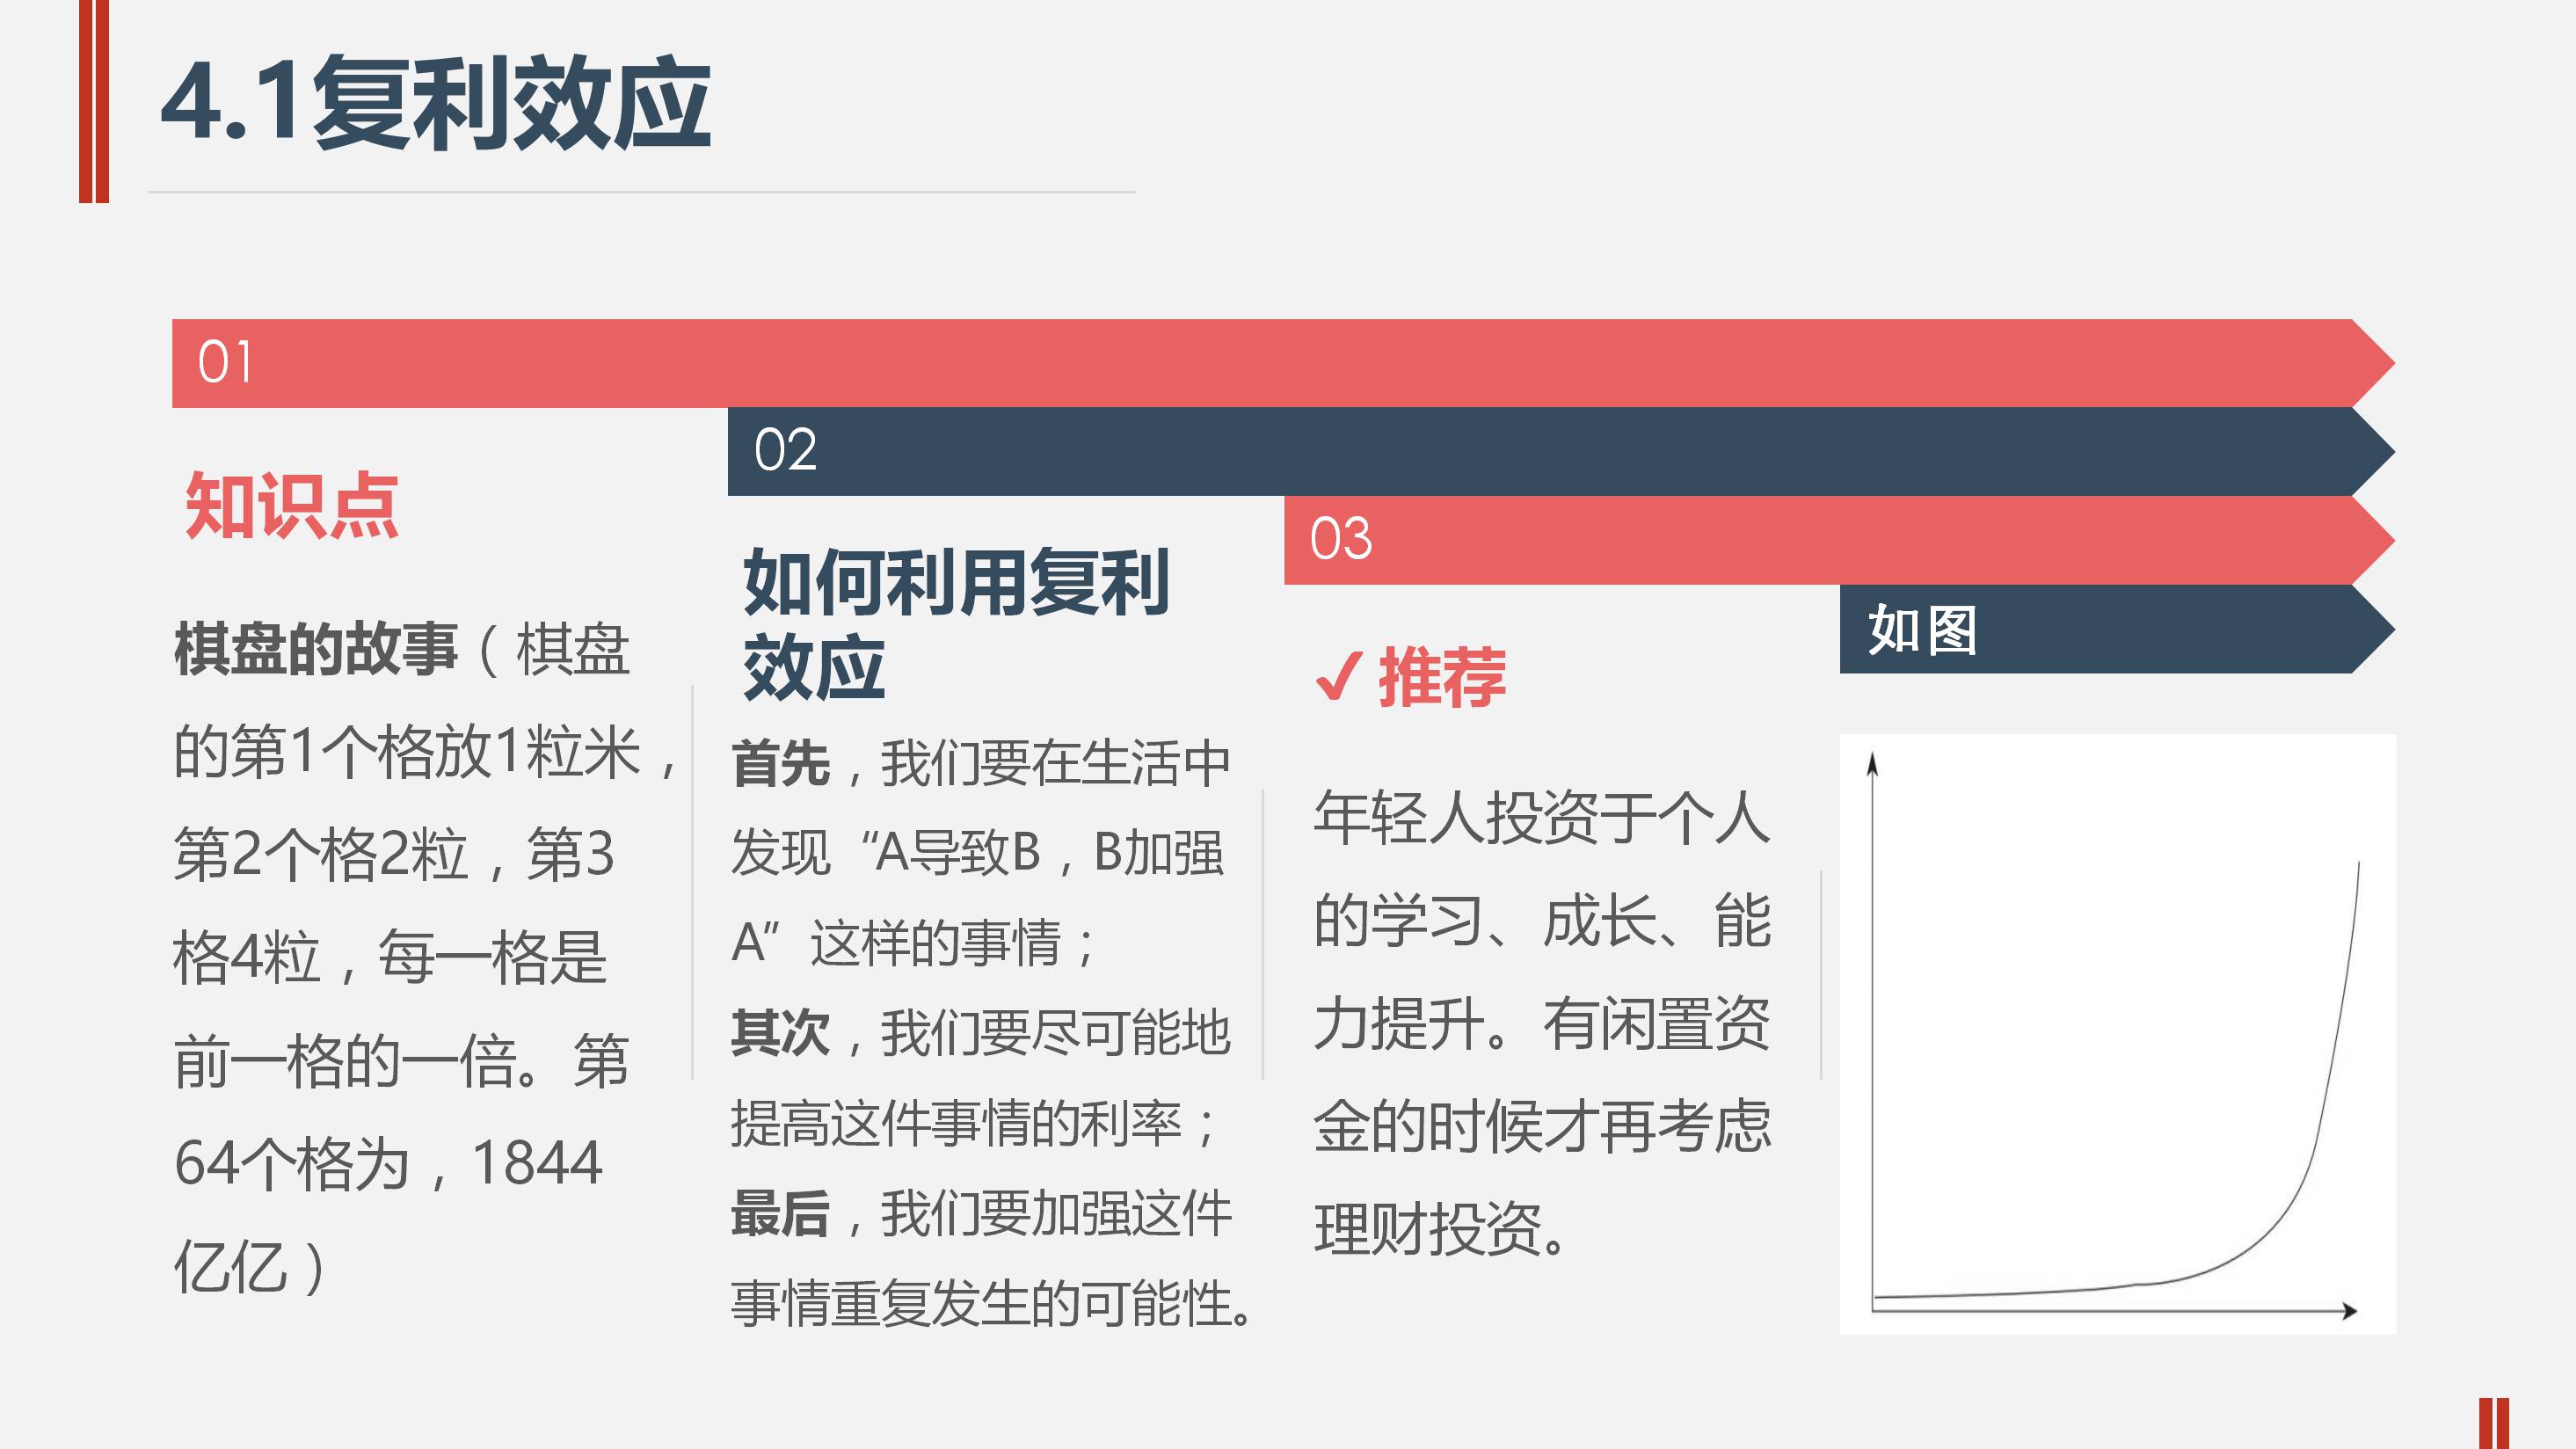This screenshot has width=2576, height=1449.
Task: Click the bold word 最后
Action: coord(780,1214)
